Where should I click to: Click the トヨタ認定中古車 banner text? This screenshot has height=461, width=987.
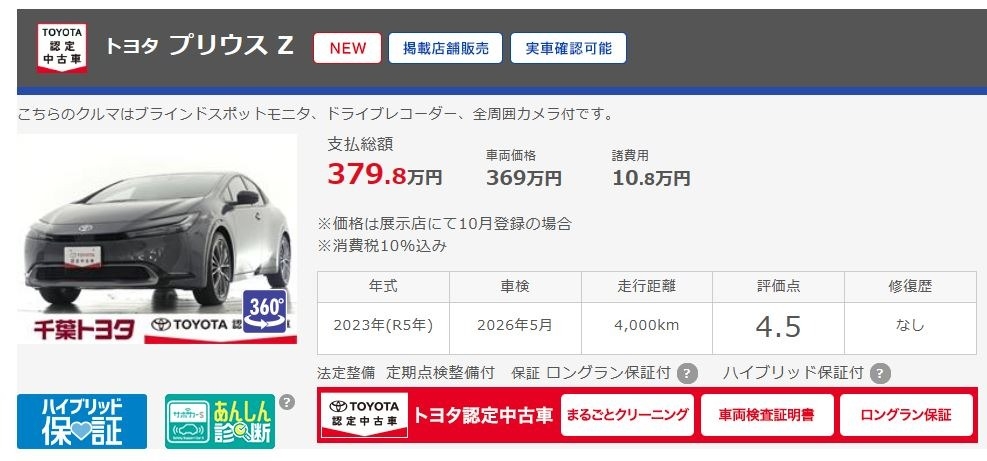pyautogui.click(x=483, y=416)
